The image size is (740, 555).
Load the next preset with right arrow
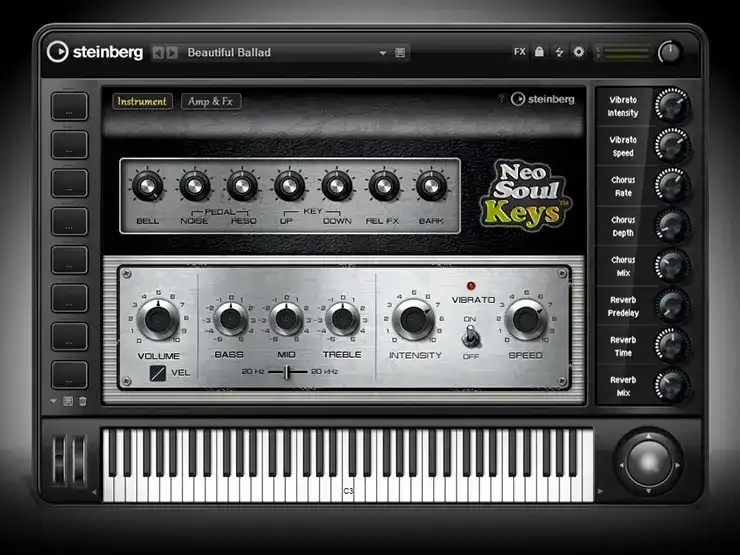[172, 52]
